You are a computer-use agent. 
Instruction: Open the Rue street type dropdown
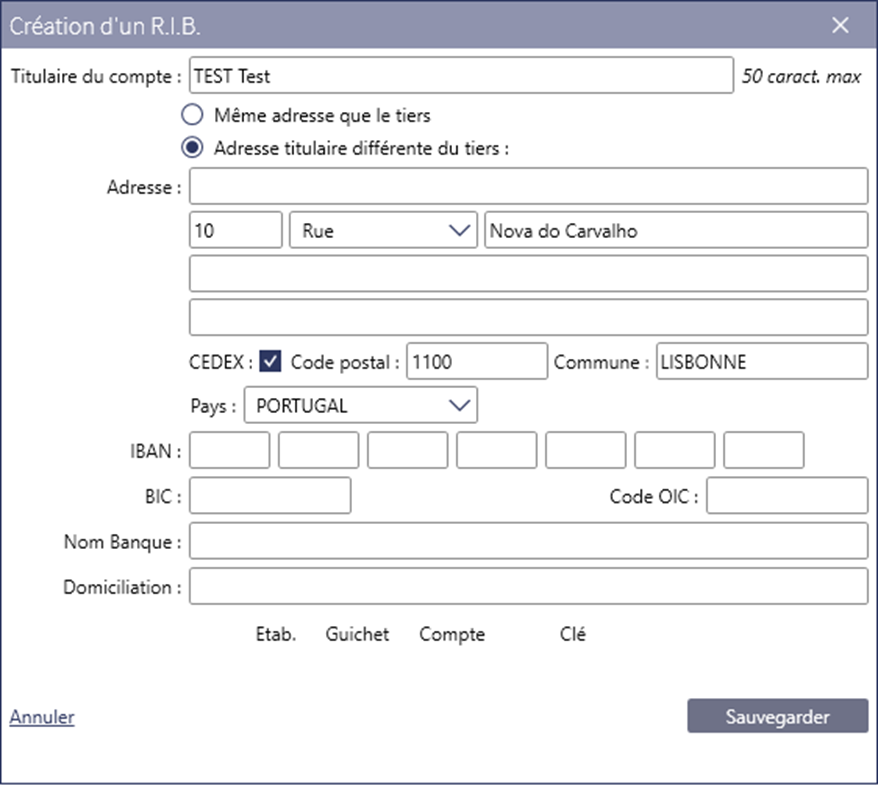(x=383, y=230)
